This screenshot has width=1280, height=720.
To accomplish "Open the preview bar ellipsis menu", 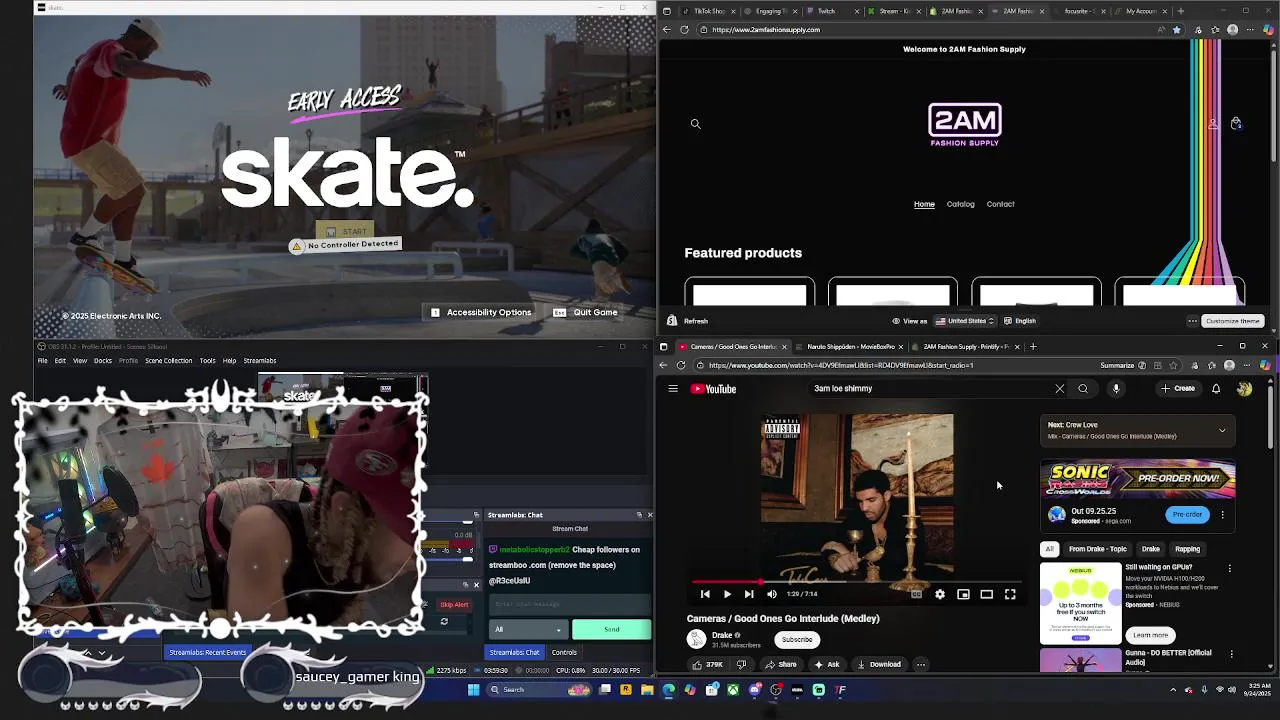I will pyautogui.click(x=1192, y=321).
